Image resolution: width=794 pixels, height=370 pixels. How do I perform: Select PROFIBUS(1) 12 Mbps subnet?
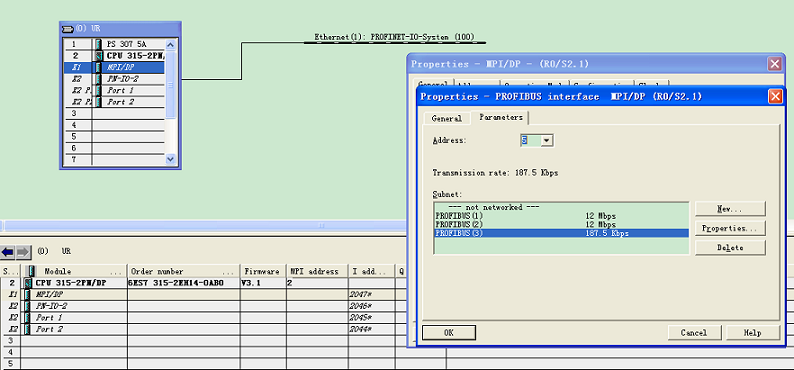pyautogui.click(x=561, y=216)
